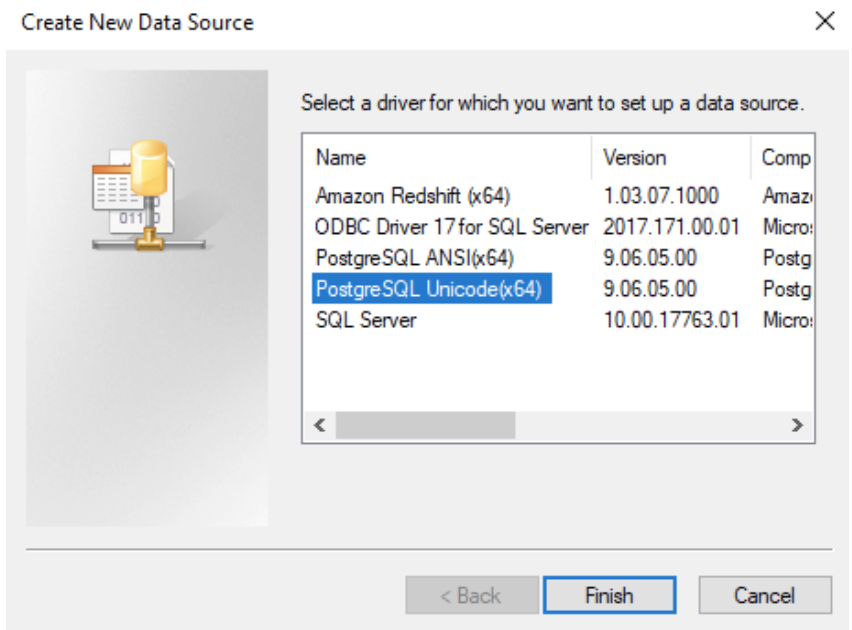Image resolution: width=852 pixels, height=630 pixels.
Task: Close the Create New Data Source dialog
Action: pyautogui.click(x=826, y=22)
